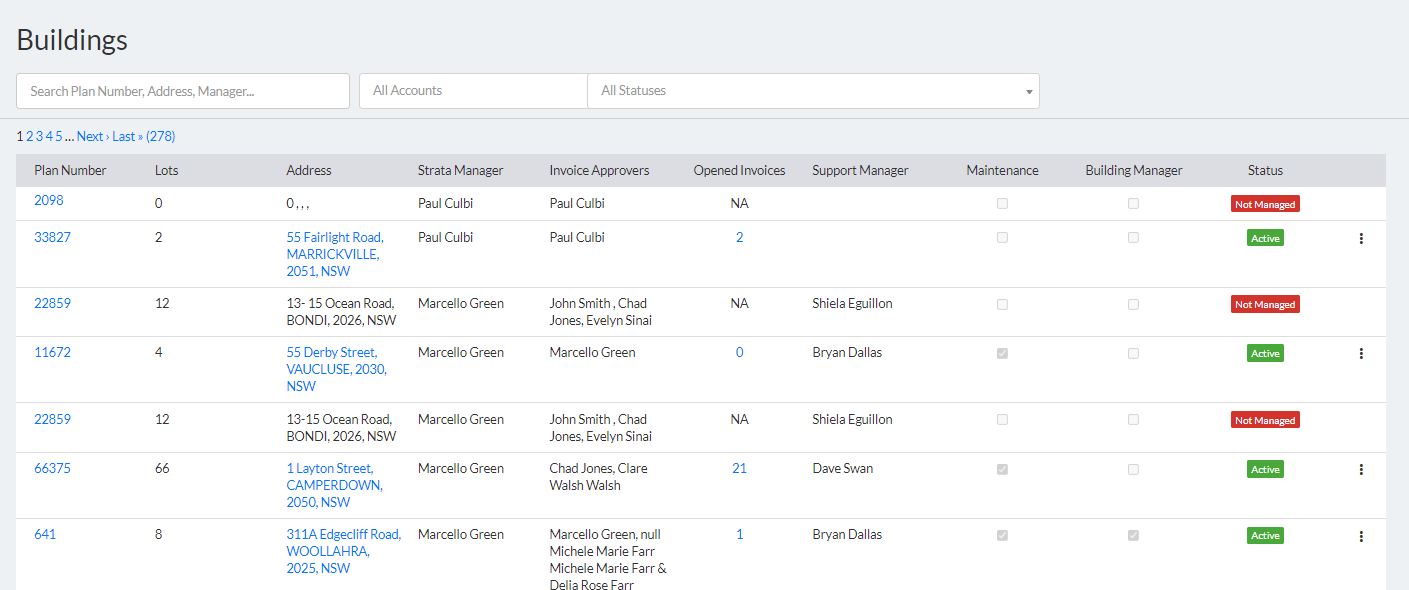Open the 311A Edgecliff Road, Woollahra address
The height and width of the screenshot is (590, 1409).
pos(343,551)
